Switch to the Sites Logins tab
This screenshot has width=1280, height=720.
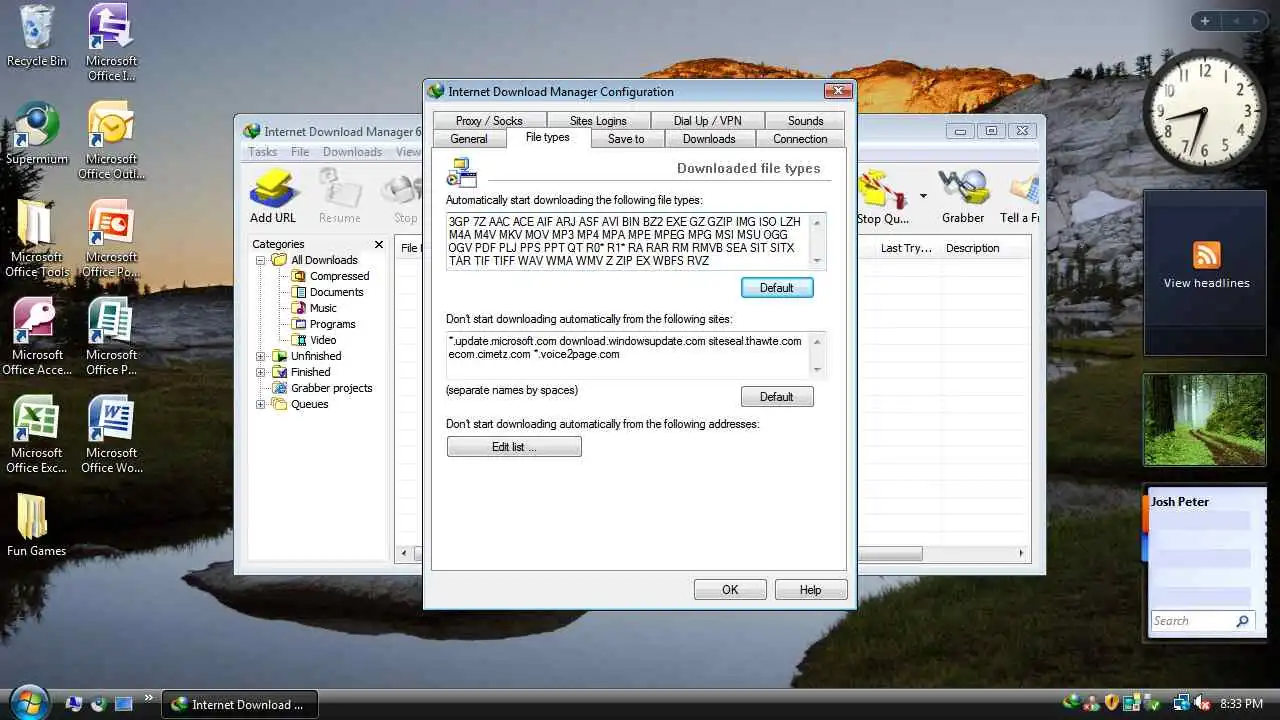point(598,121)
